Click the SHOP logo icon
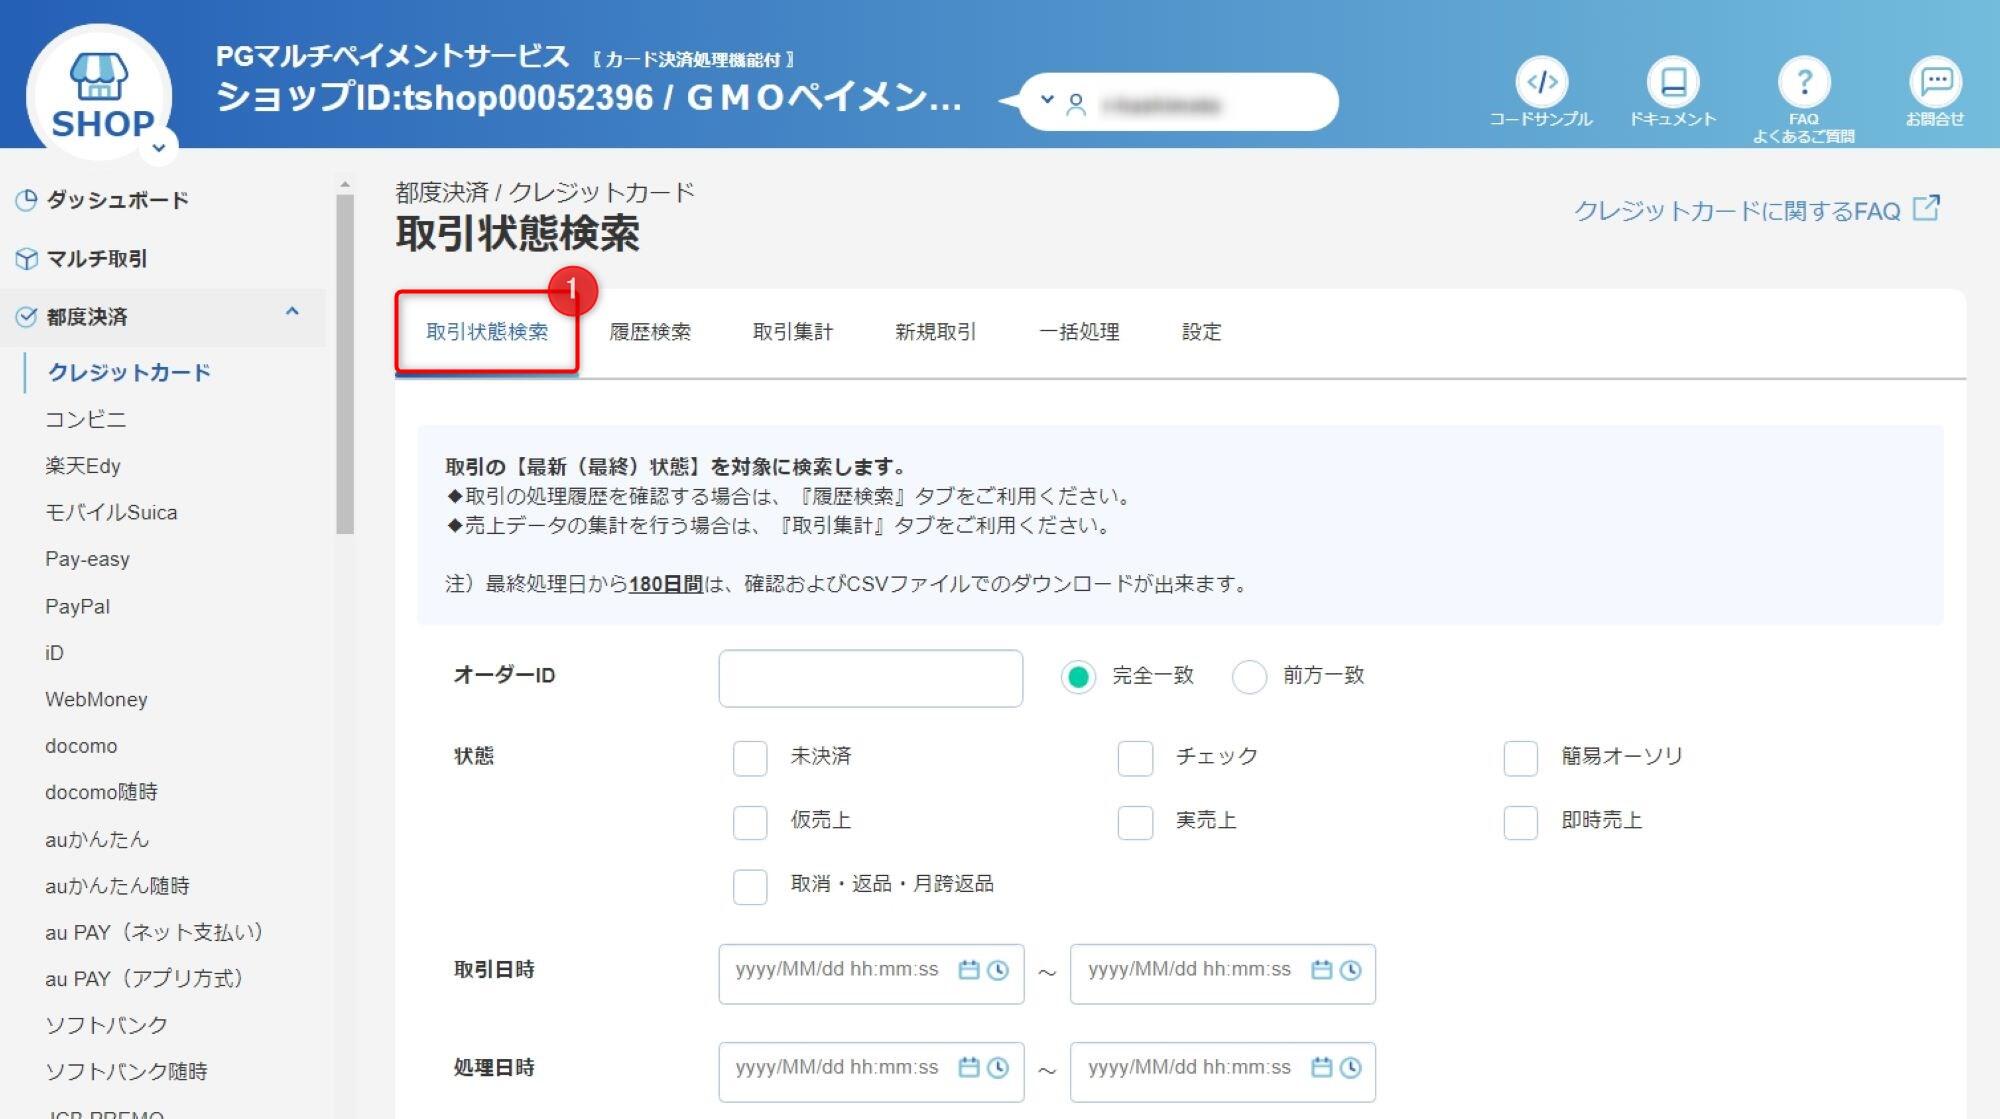Screen dimensions: 2000x1119 coord(99,95)
